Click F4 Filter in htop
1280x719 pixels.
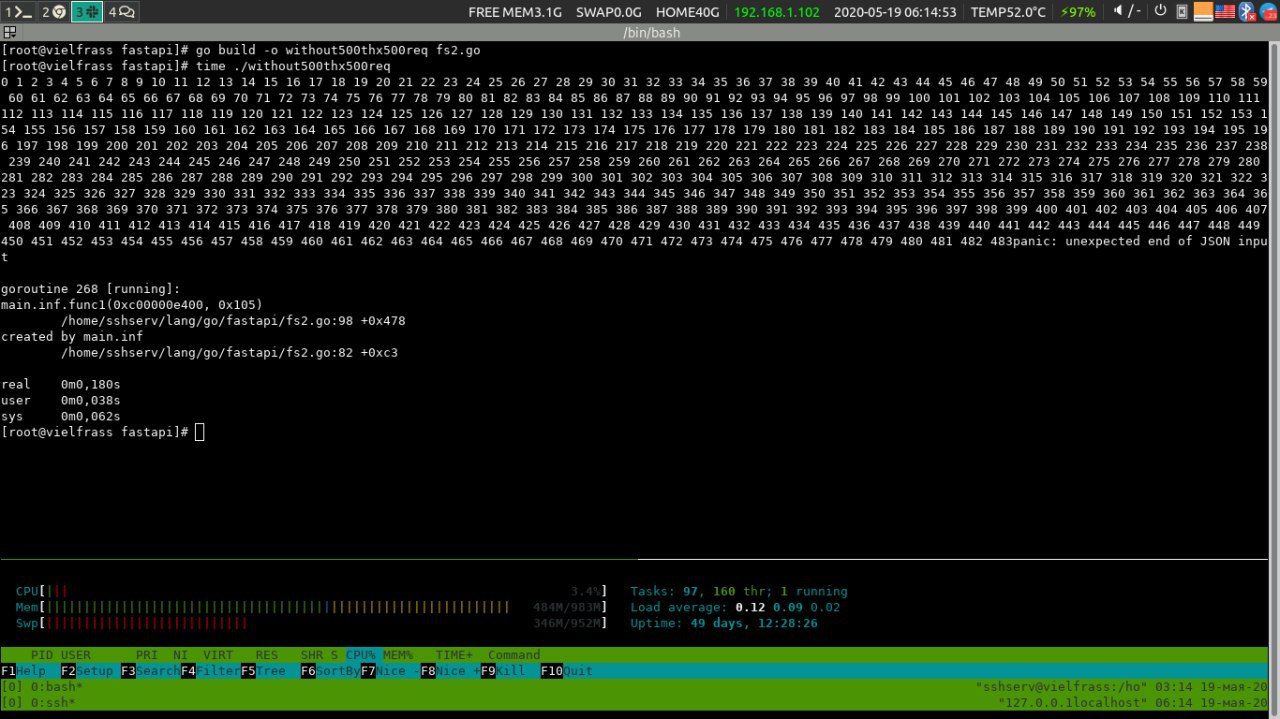tap(210, 671)
